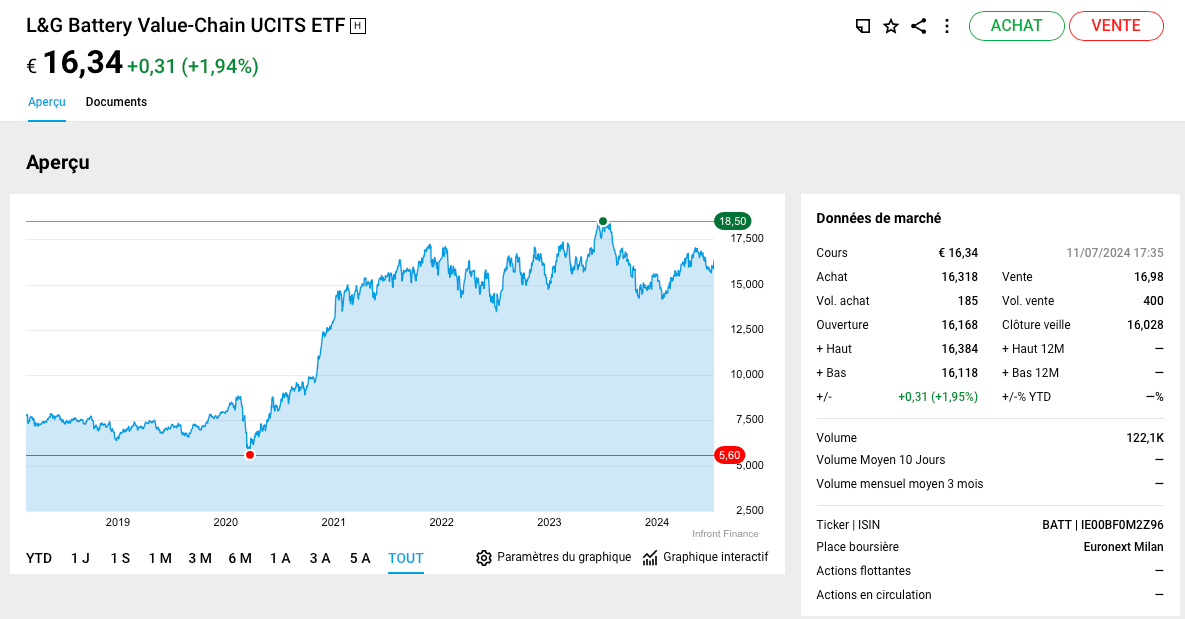
Task: Click the note/comment icon near ACHAT
Action: tap(862, 26)
